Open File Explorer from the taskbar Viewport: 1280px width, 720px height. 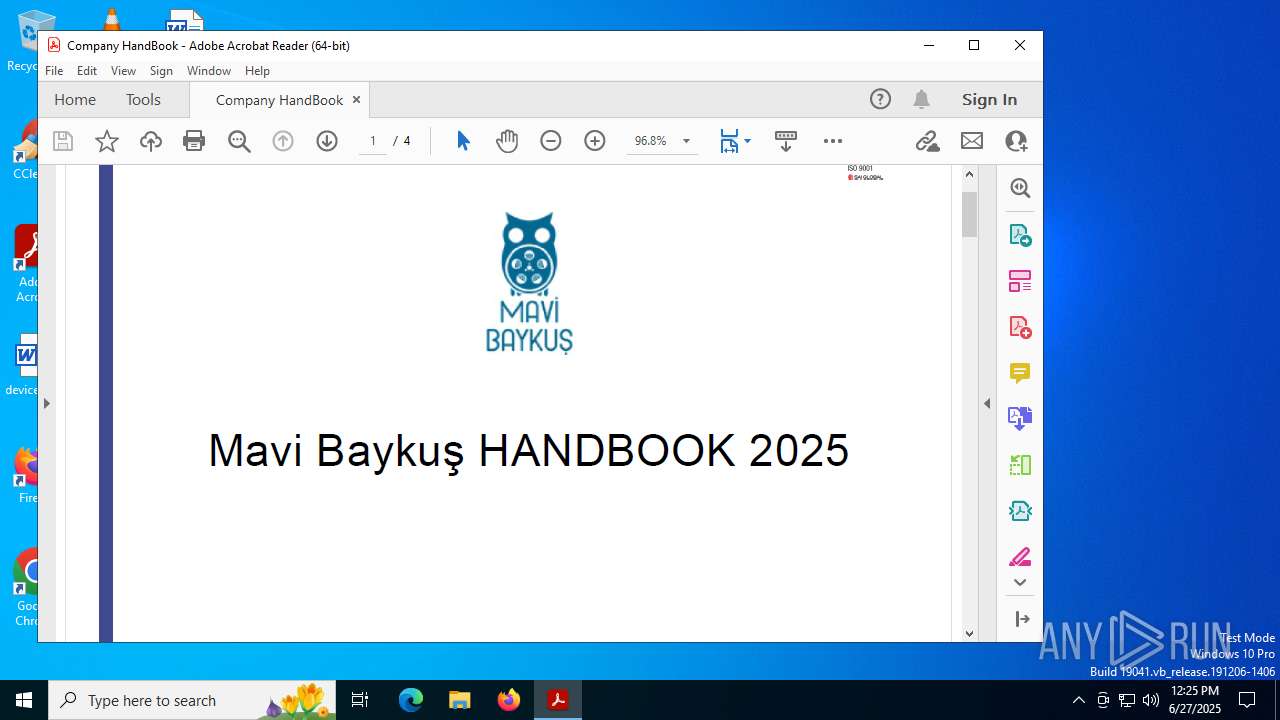(x=459, y=700)
